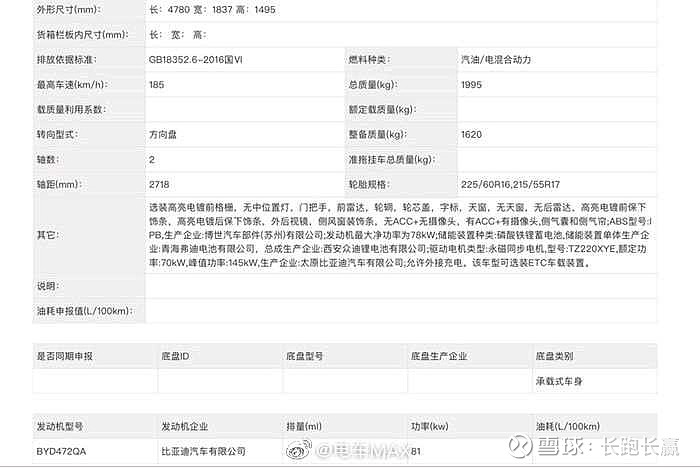Select top speed value 185
The height and width of the screenshot is (468, 700).
(156, 84)
